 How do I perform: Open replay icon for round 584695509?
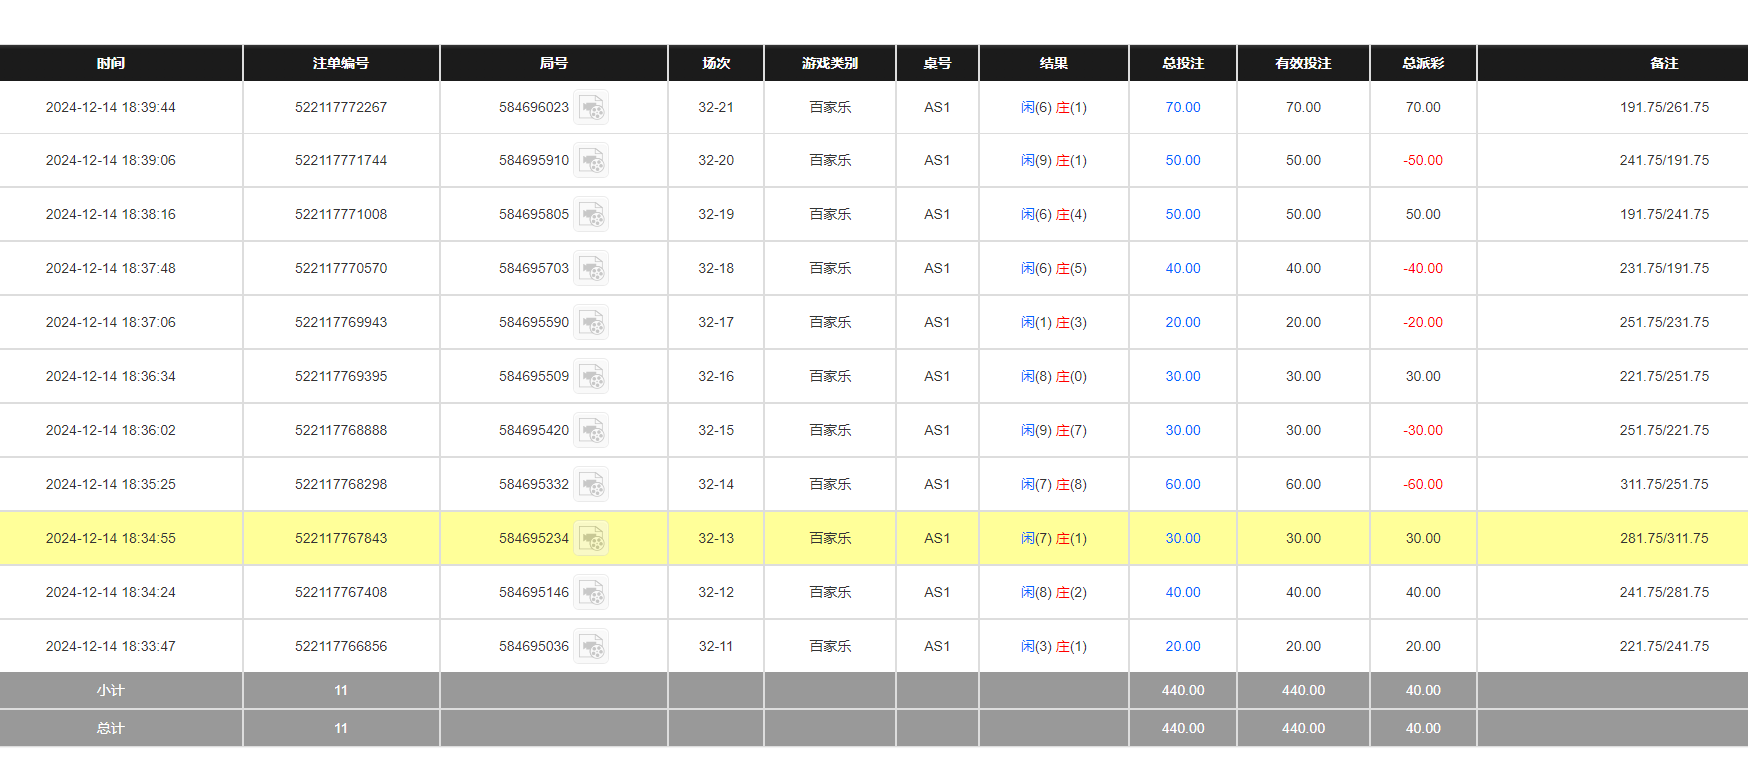pos(592,377)
